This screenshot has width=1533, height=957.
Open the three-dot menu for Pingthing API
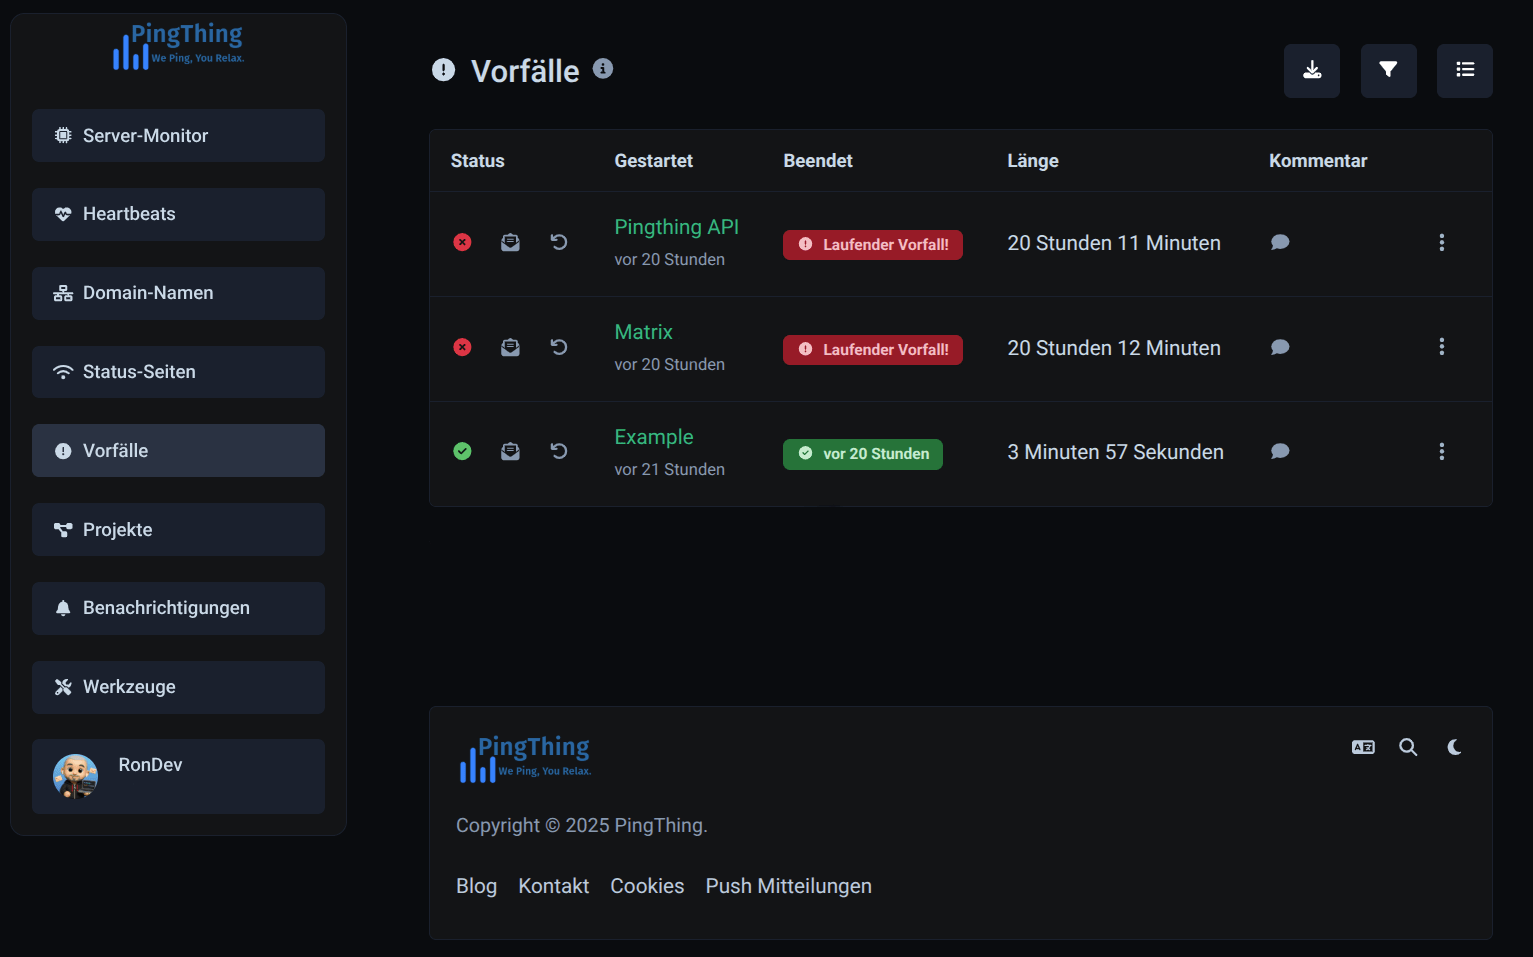1442,242
